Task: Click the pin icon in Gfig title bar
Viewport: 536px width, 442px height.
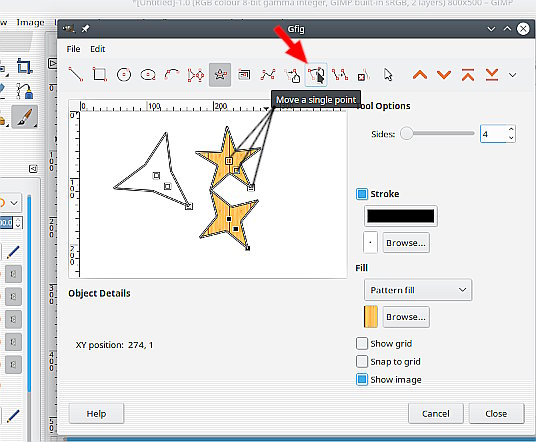Action: [x=85, y=29]
